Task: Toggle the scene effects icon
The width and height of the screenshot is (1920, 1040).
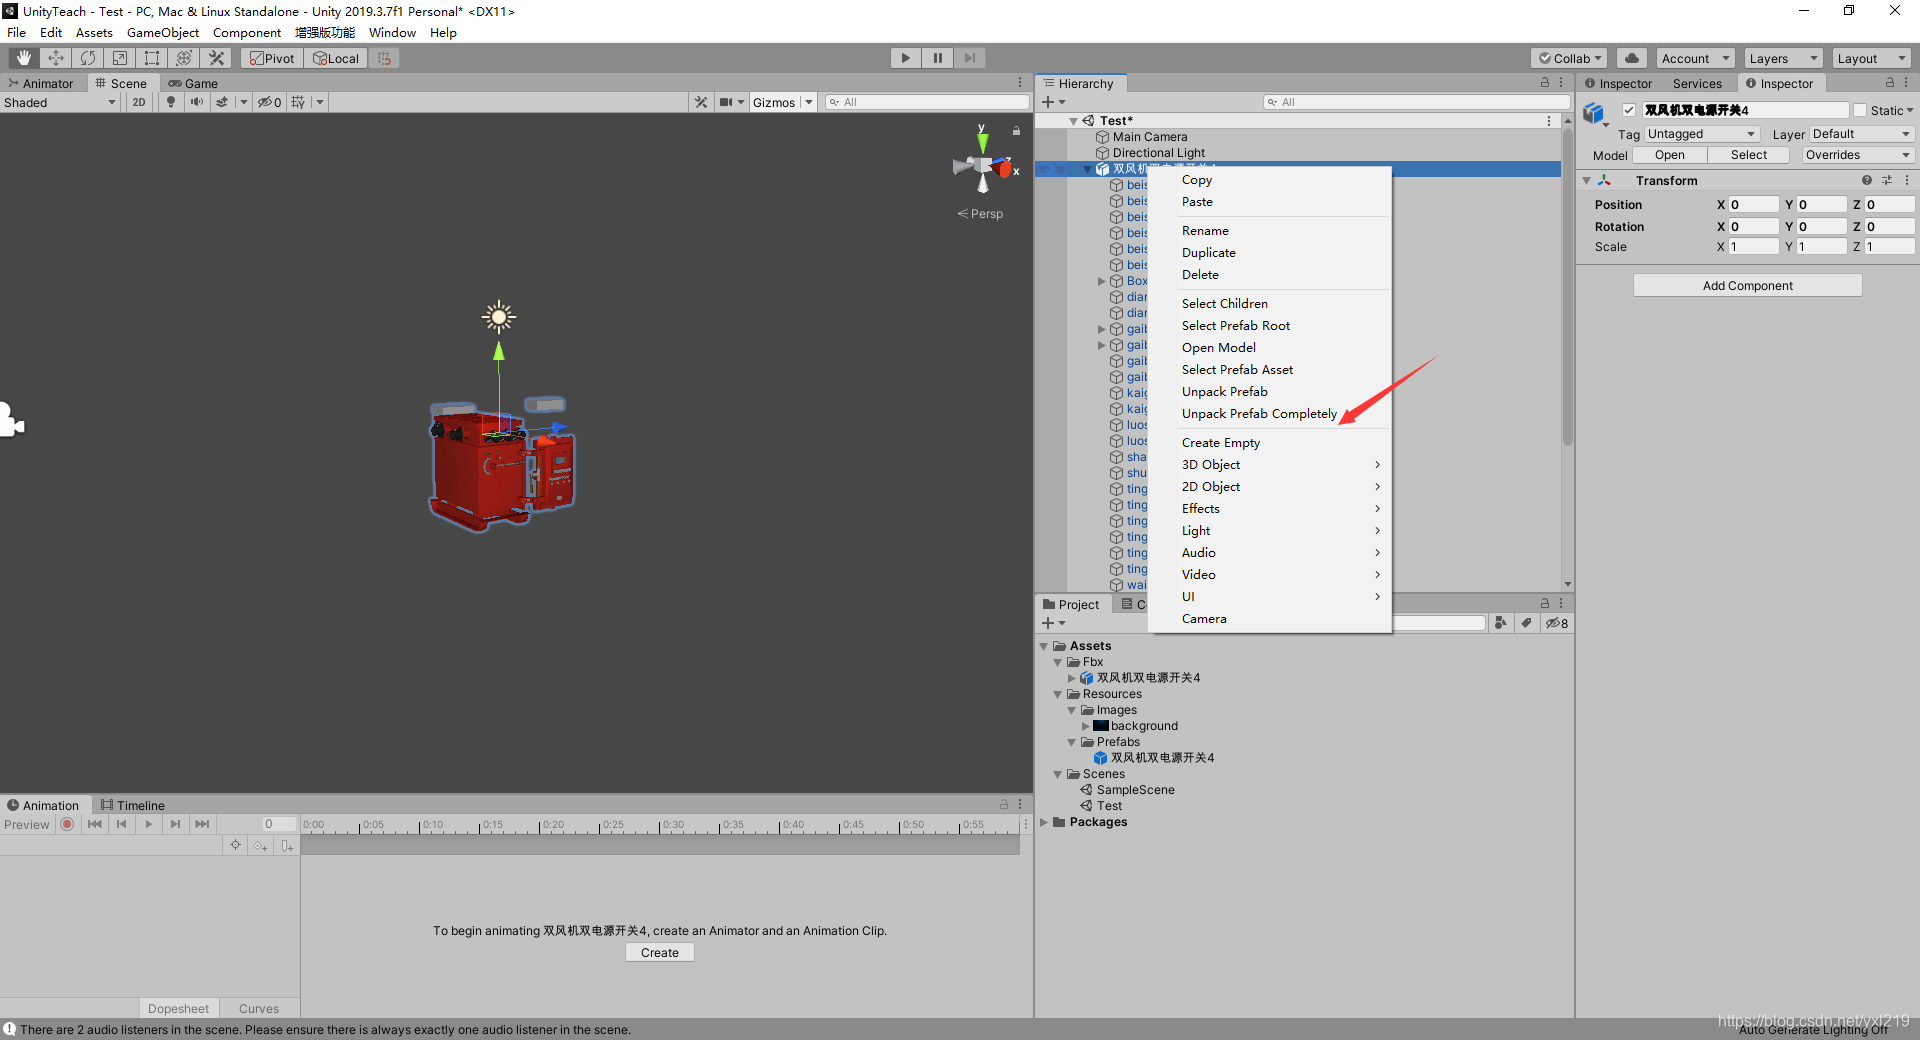Action: [222, 102]
